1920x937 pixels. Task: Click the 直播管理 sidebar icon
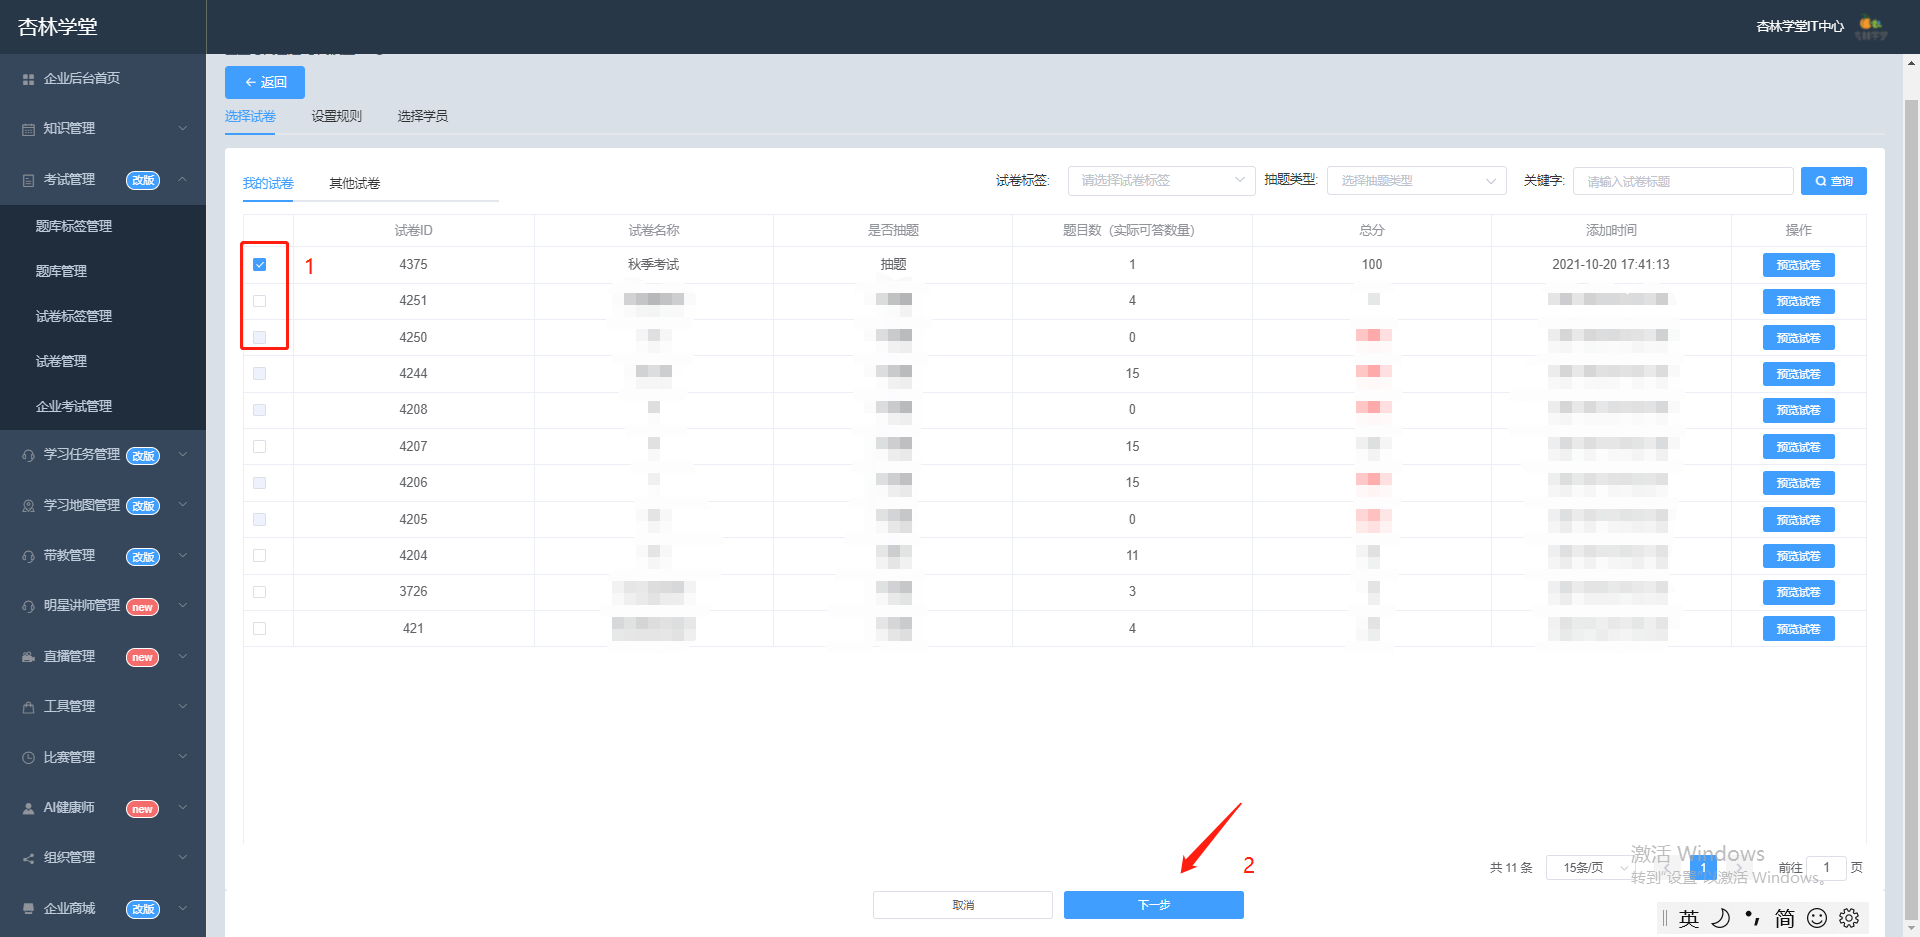click(28, 657)
